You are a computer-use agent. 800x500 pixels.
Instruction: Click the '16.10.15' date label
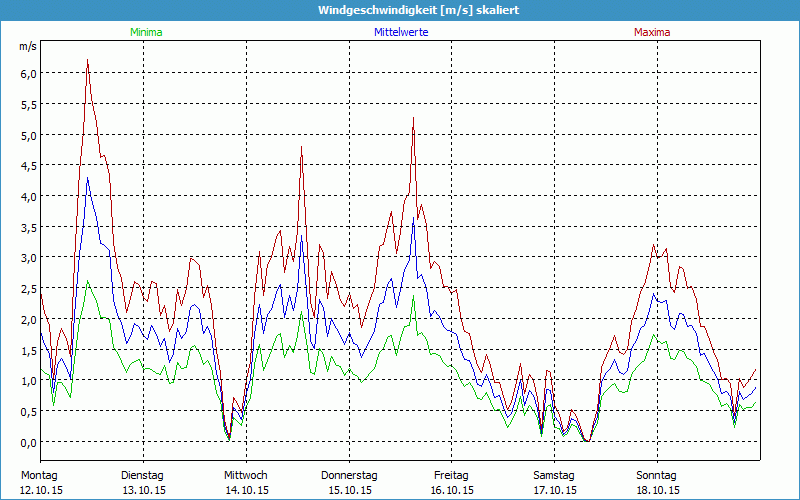coord(452,490)
